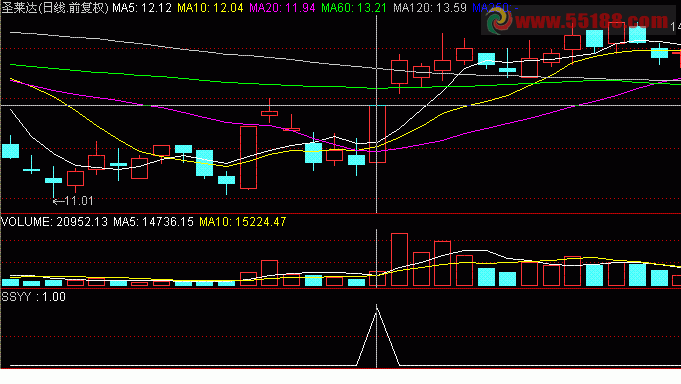Click the tall red candle under the crosshair
681x384 pixels.
click(377, 134)
